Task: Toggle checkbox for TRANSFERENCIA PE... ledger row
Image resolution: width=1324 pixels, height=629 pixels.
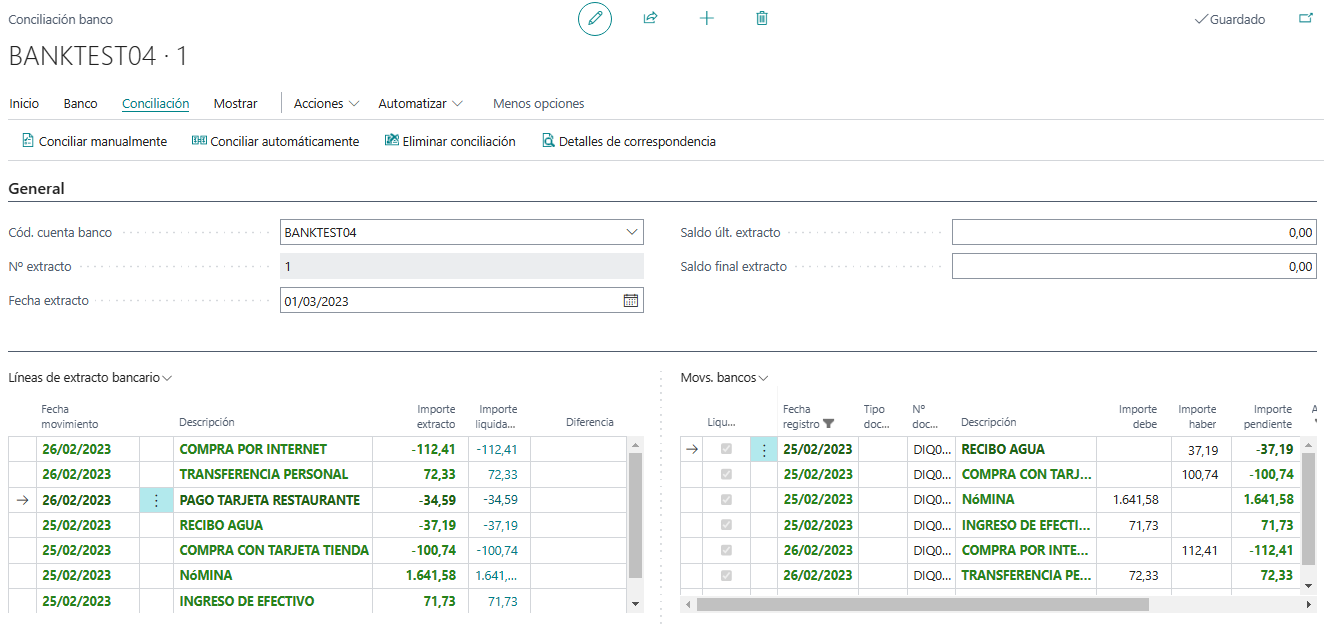Action: (x=726, y=576)
